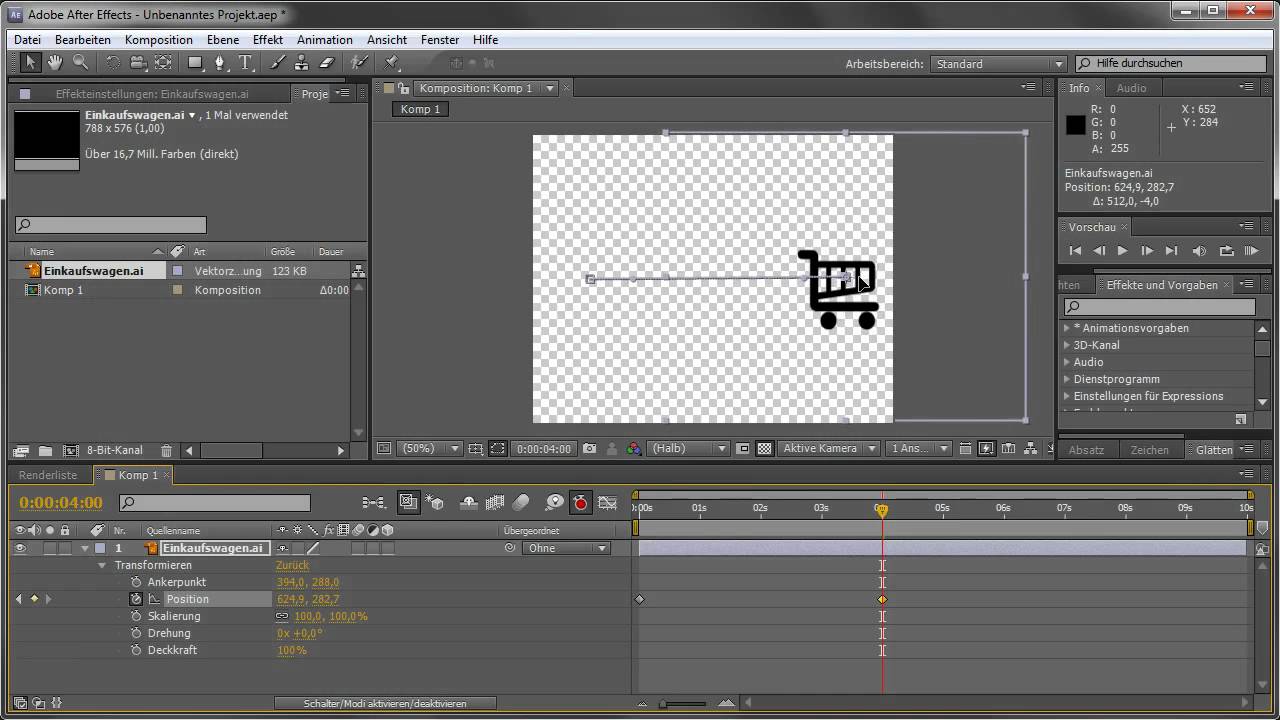
Task: Switch to the Zeichen tab
Action: pyautogui.click(x=1150, y=450)
